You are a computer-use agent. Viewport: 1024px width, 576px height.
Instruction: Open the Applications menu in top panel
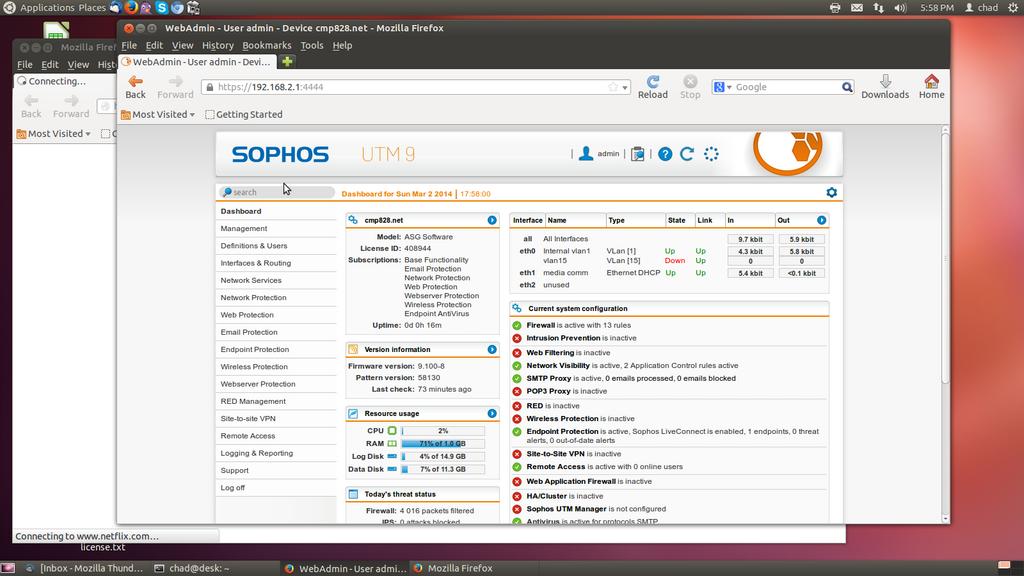[47, 8]
